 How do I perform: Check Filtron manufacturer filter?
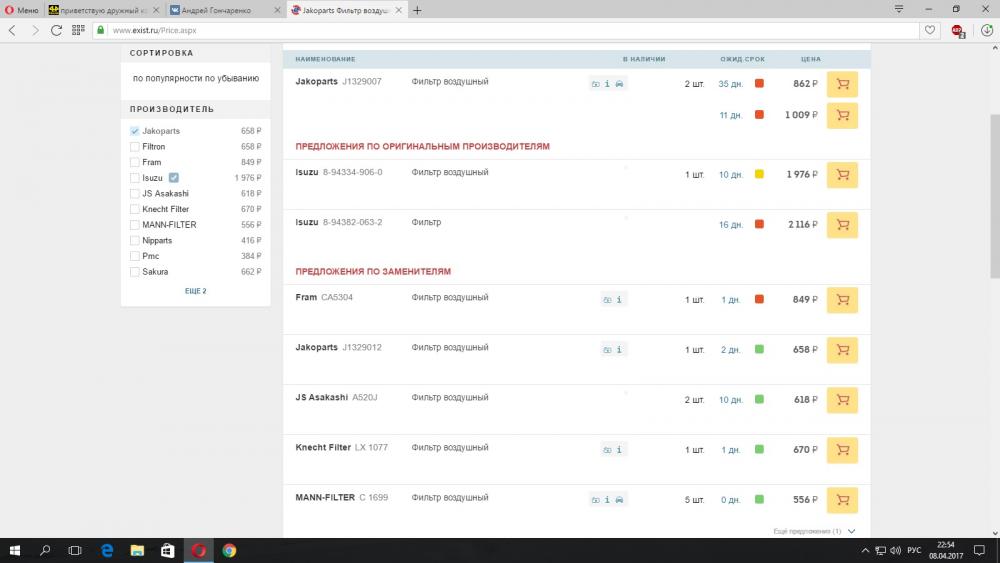pos(135,147)
